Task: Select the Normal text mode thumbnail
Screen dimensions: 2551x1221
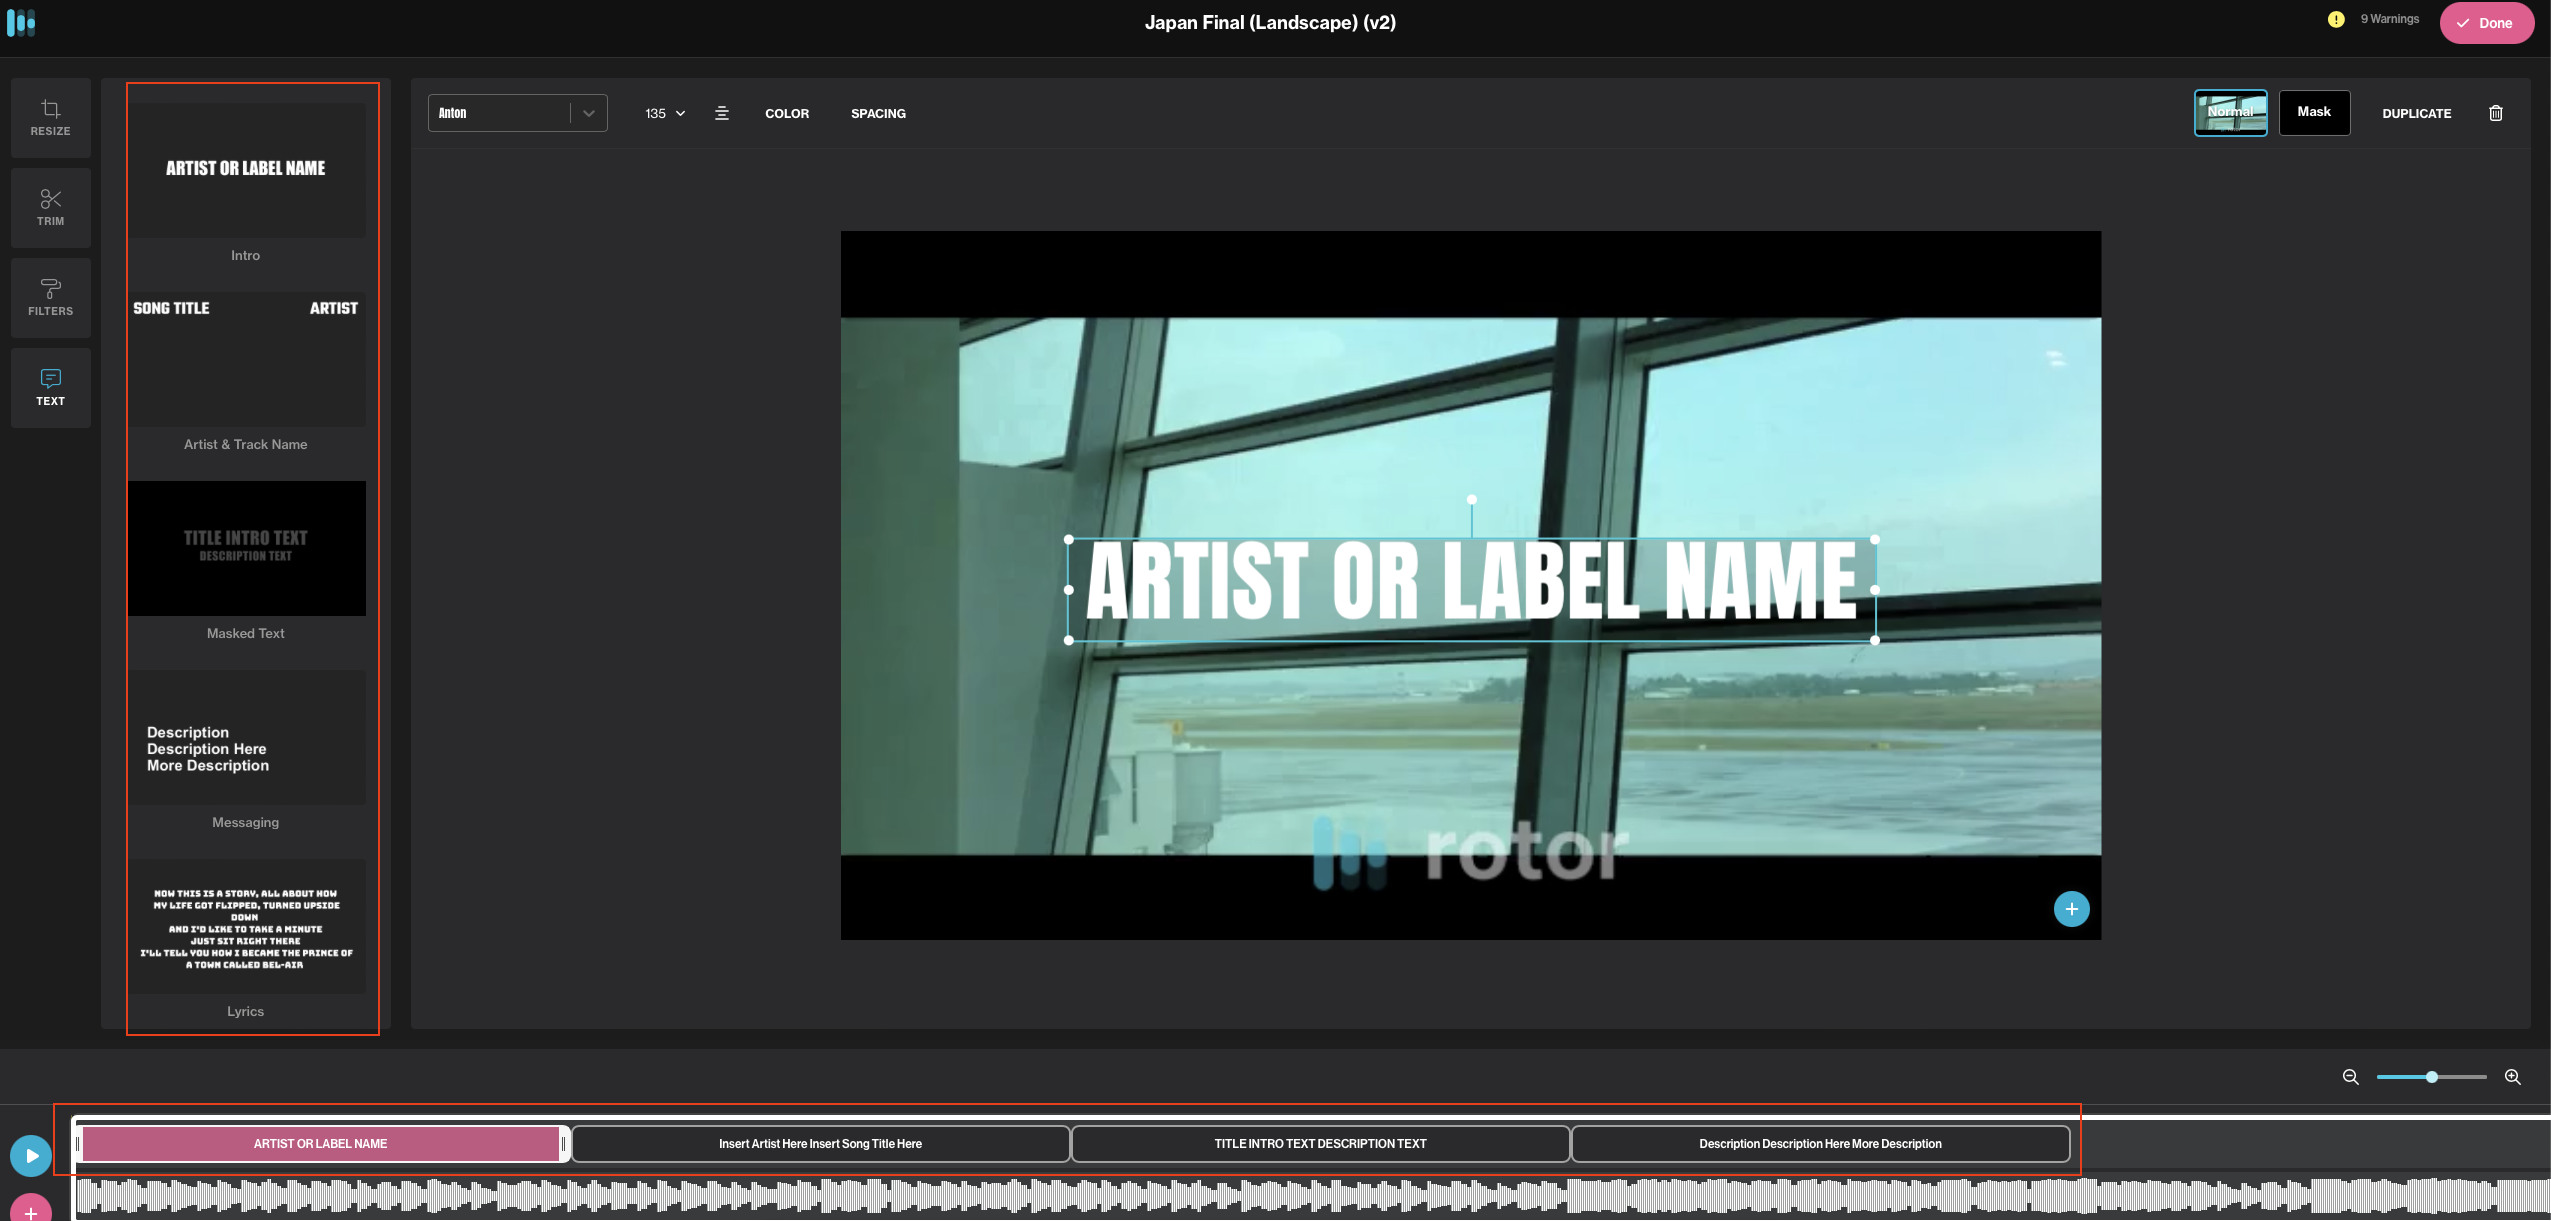Action: pos(2230,112)
